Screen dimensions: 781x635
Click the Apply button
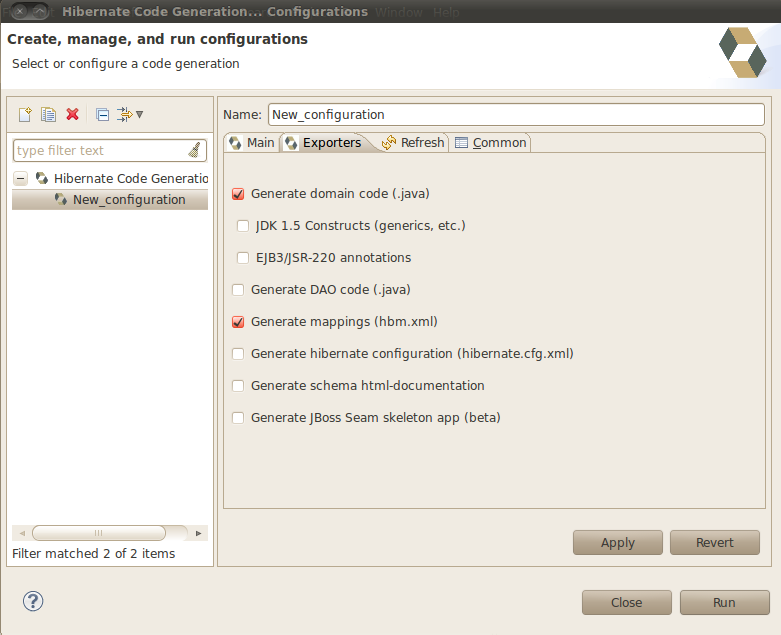pyautogui.click(x=618, y=542)
